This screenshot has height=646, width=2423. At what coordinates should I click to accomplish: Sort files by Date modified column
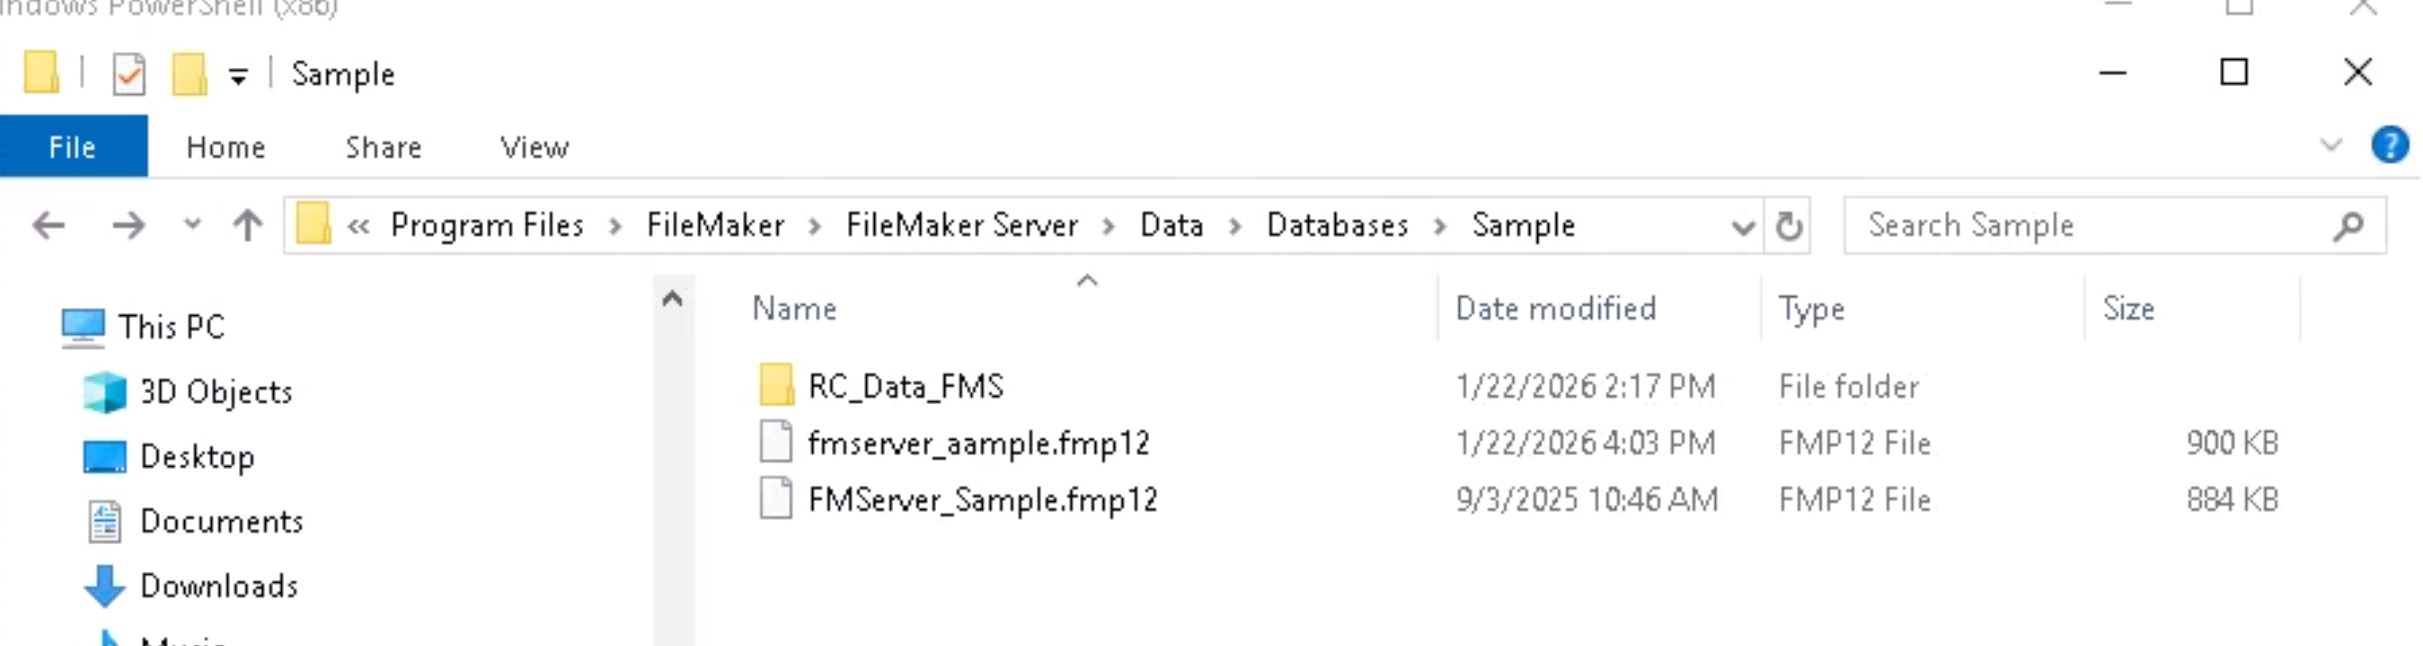click(1555, 309)
